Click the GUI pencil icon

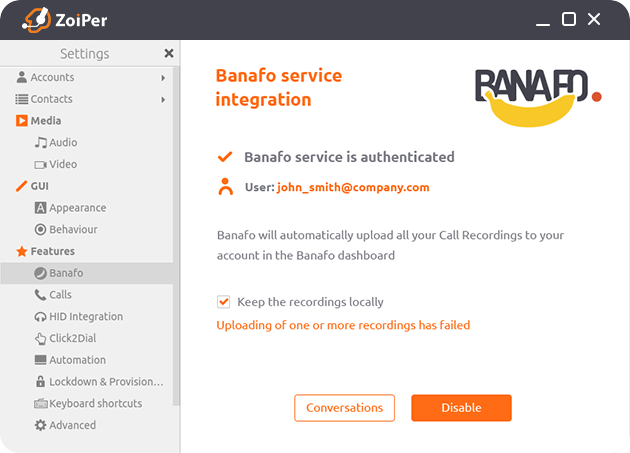coord(21,186)
